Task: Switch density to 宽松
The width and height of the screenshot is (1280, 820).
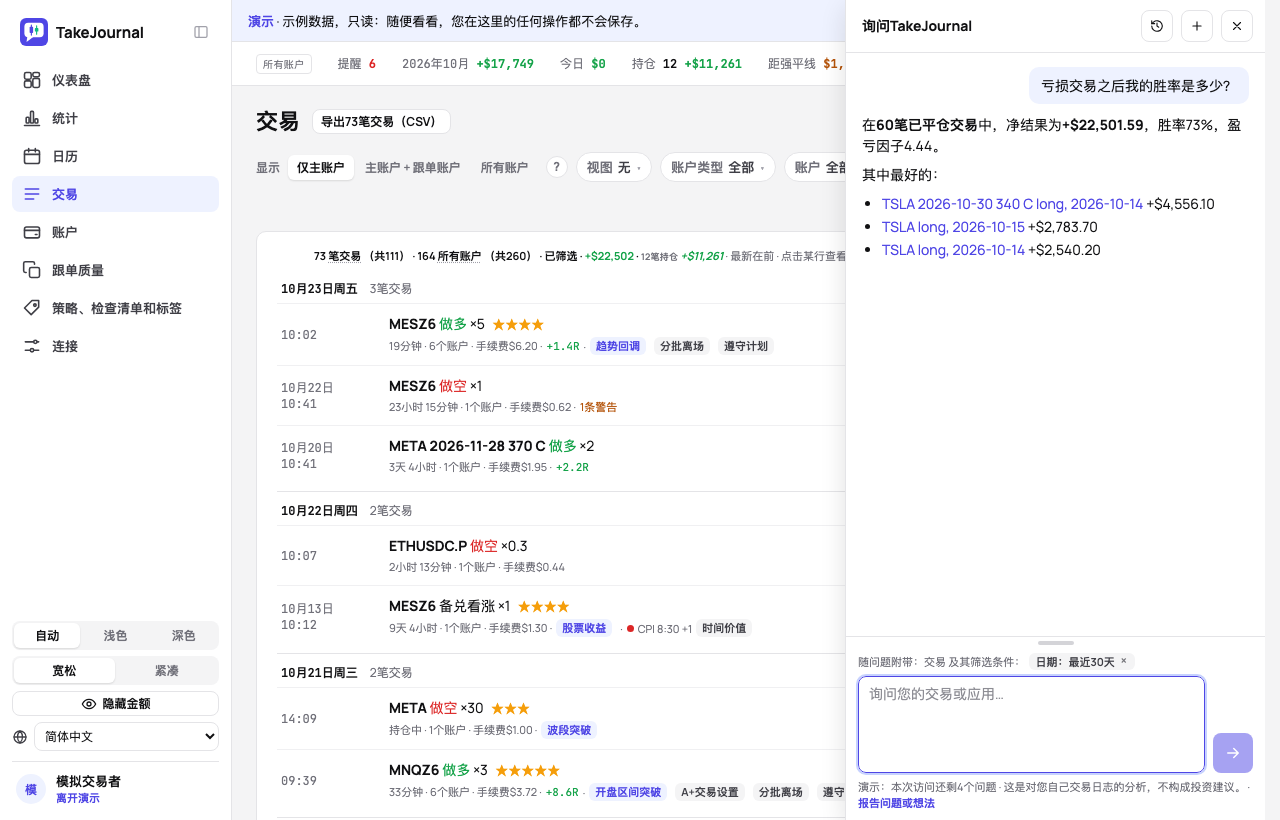Action: coord(64,670)
